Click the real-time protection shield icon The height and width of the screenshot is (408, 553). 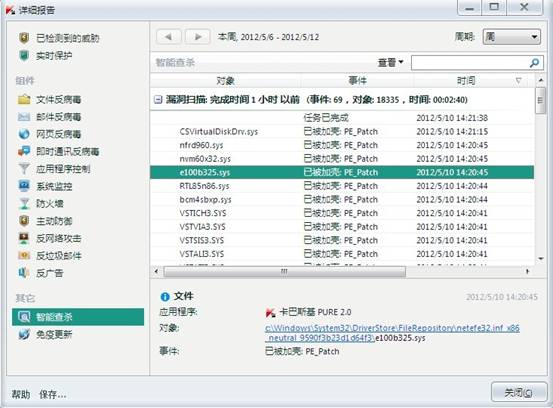[24, 55]
